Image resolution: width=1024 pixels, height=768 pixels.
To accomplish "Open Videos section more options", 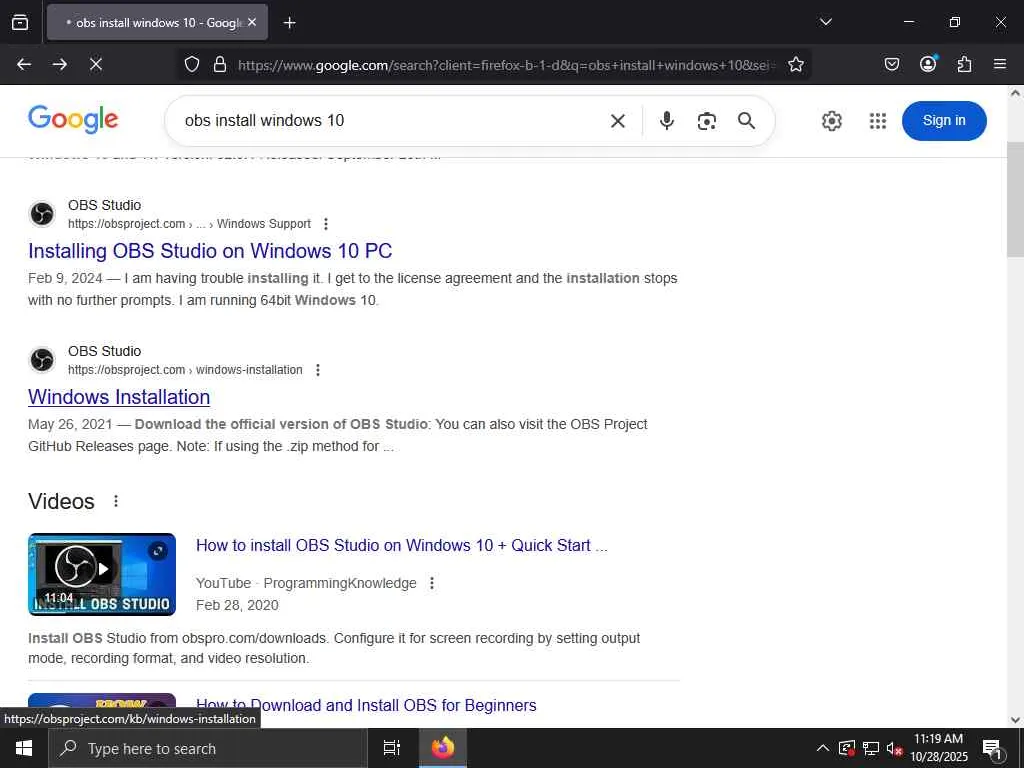I will tap(116, 501).
